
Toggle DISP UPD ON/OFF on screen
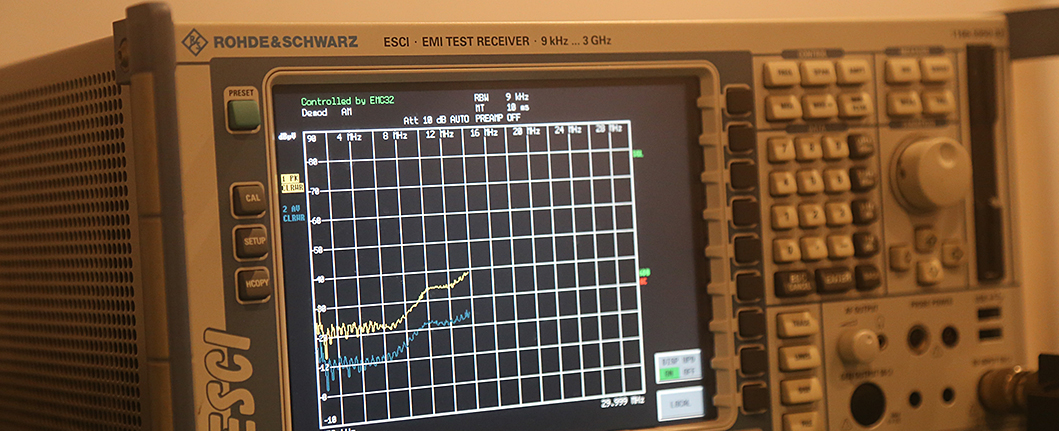pos(678,365)
